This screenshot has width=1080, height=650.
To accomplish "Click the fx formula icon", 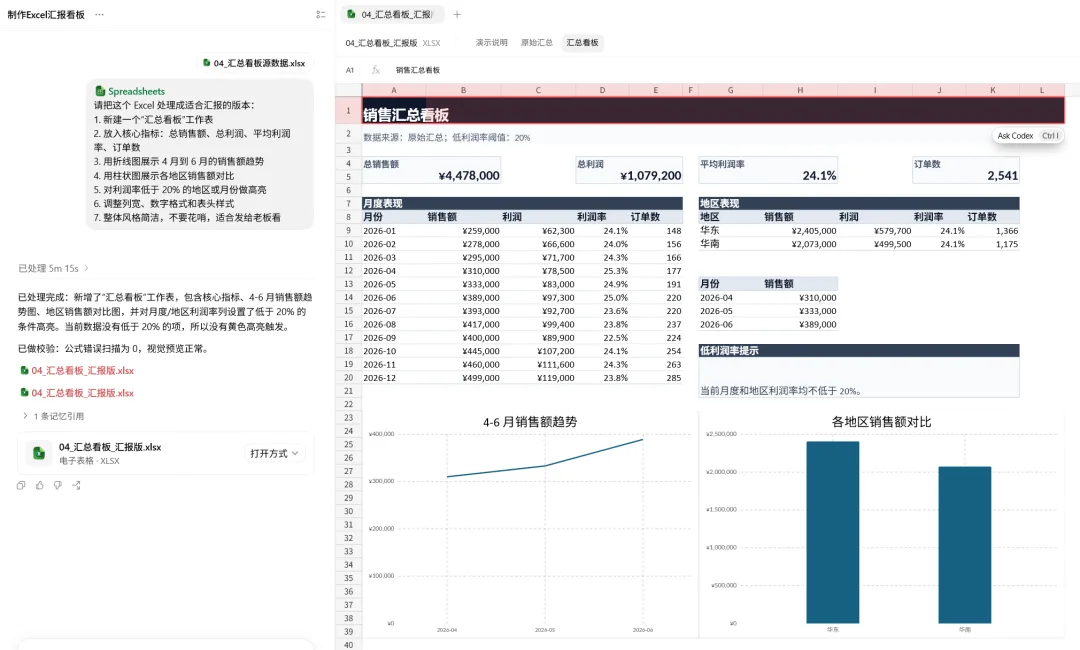I will (376, 70).
